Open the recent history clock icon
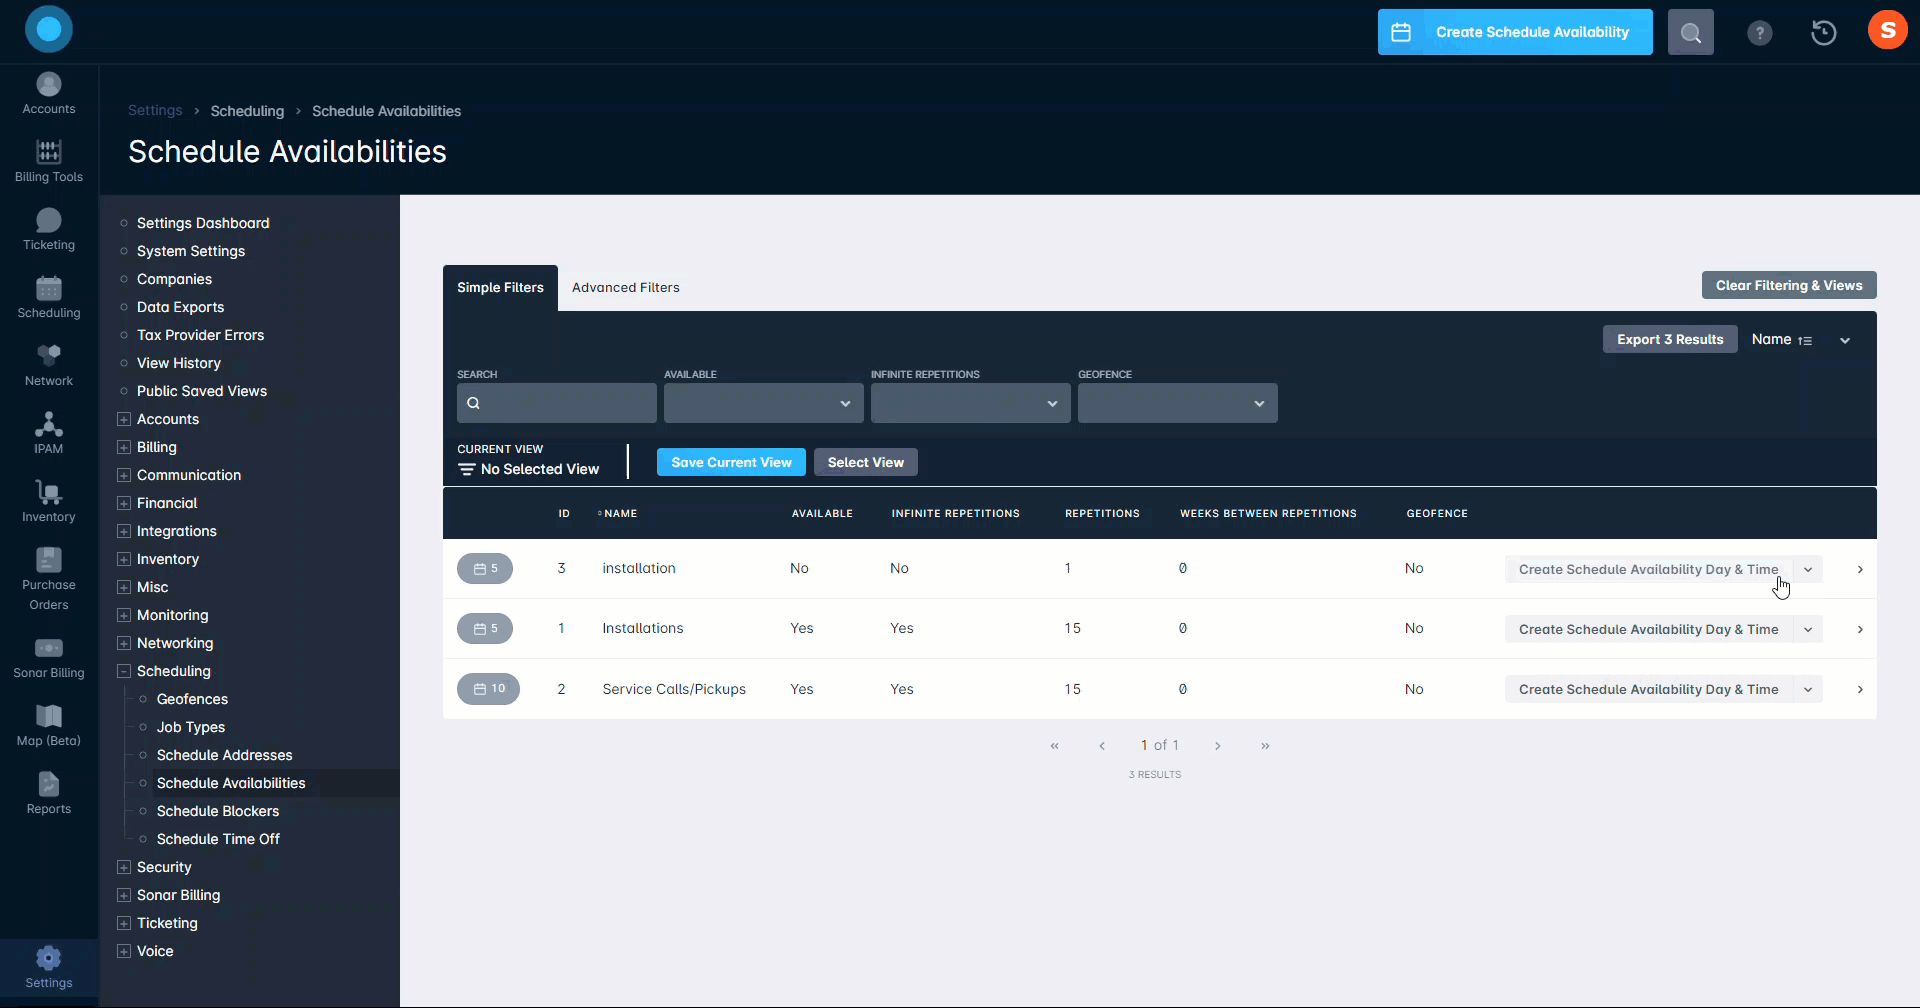 (1824, 33)
